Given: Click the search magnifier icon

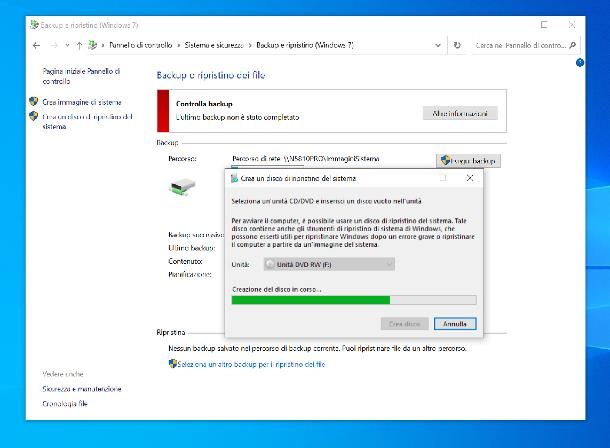Looking at the screenshot, I should (573, 45).
